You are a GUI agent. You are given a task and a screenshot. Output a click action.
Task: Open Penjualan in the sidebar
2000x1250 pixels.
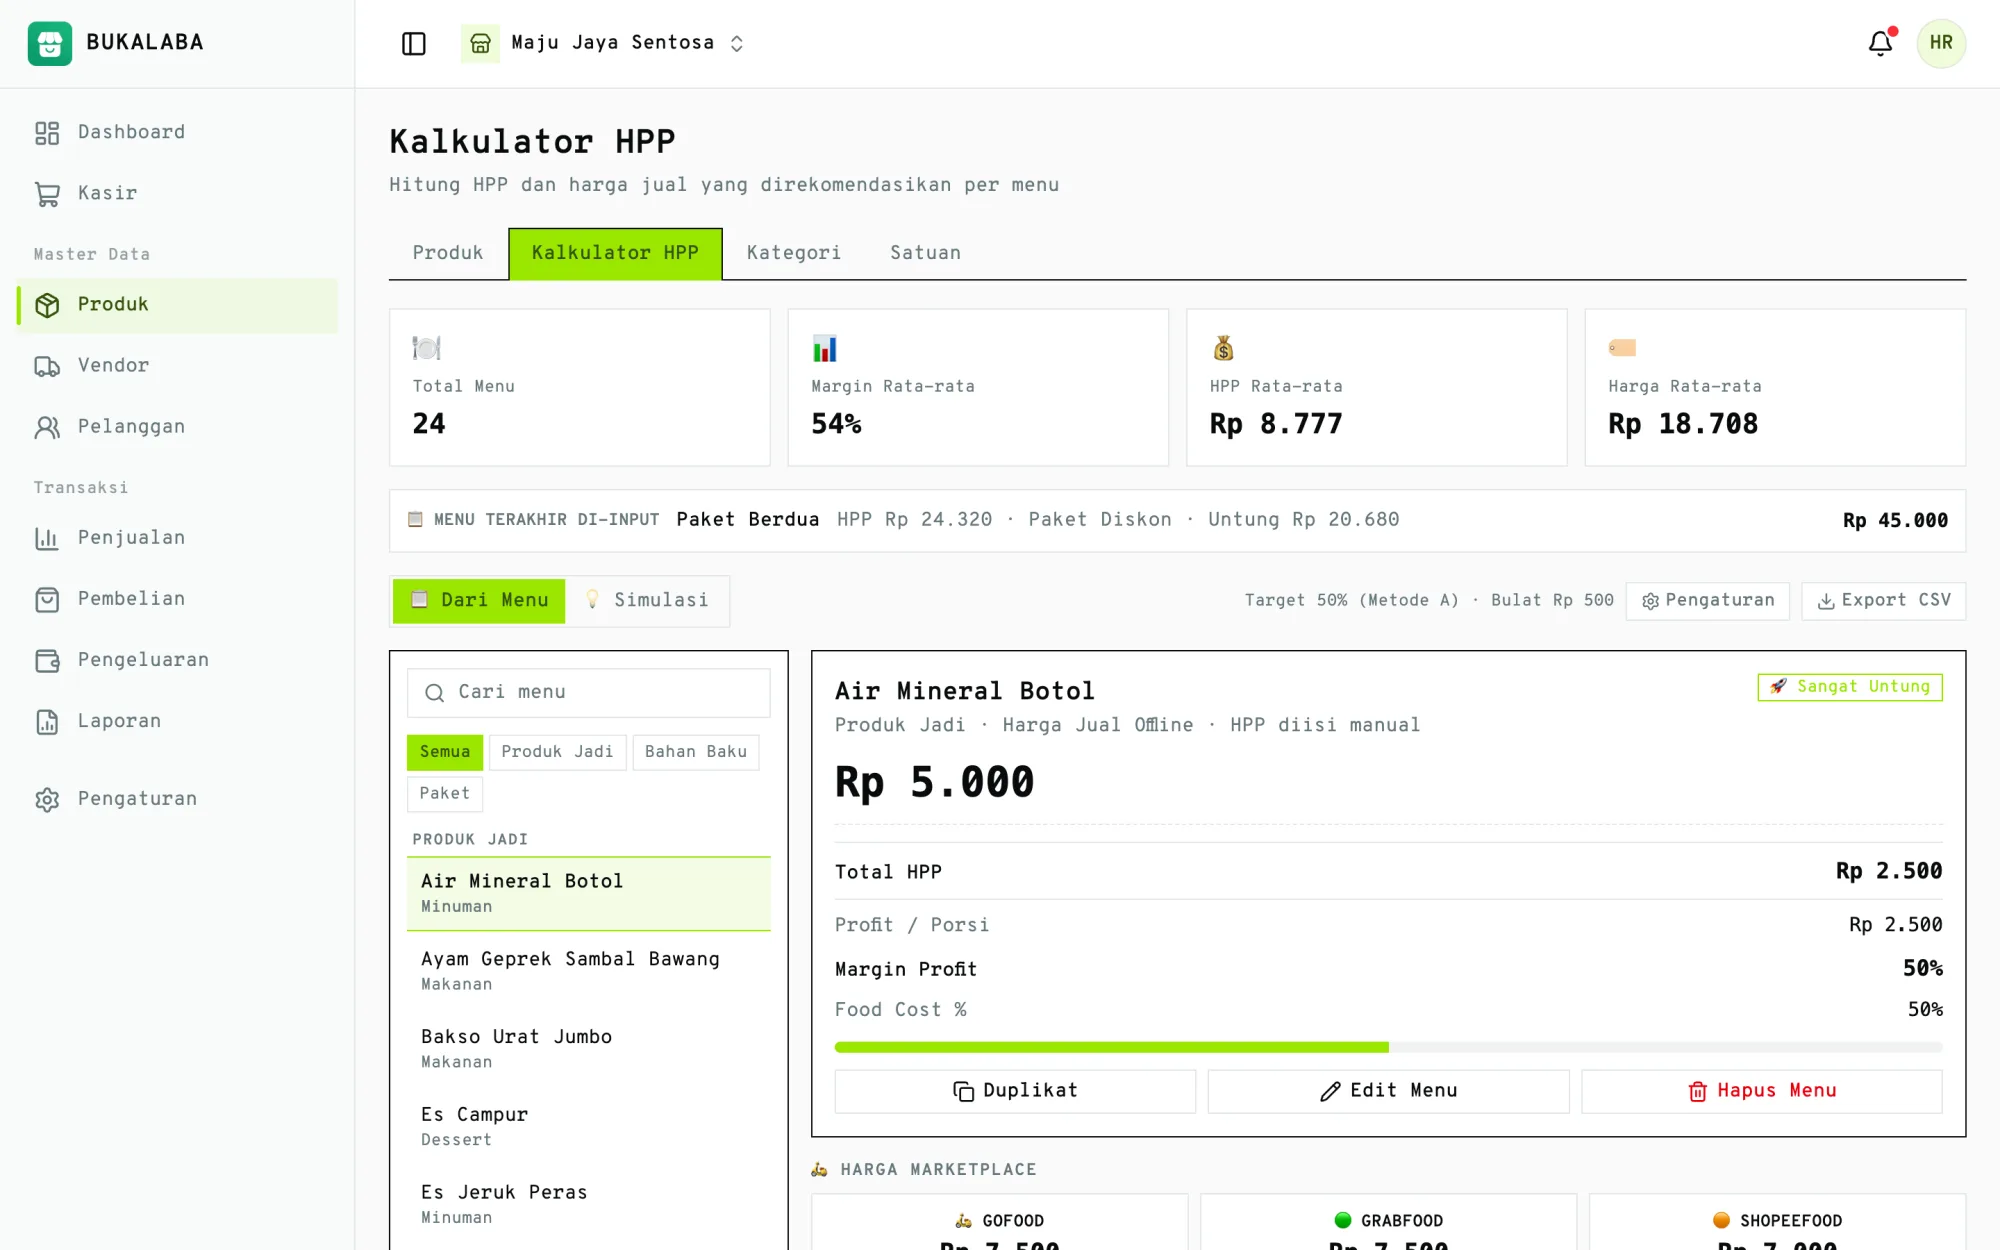(177, 538)
